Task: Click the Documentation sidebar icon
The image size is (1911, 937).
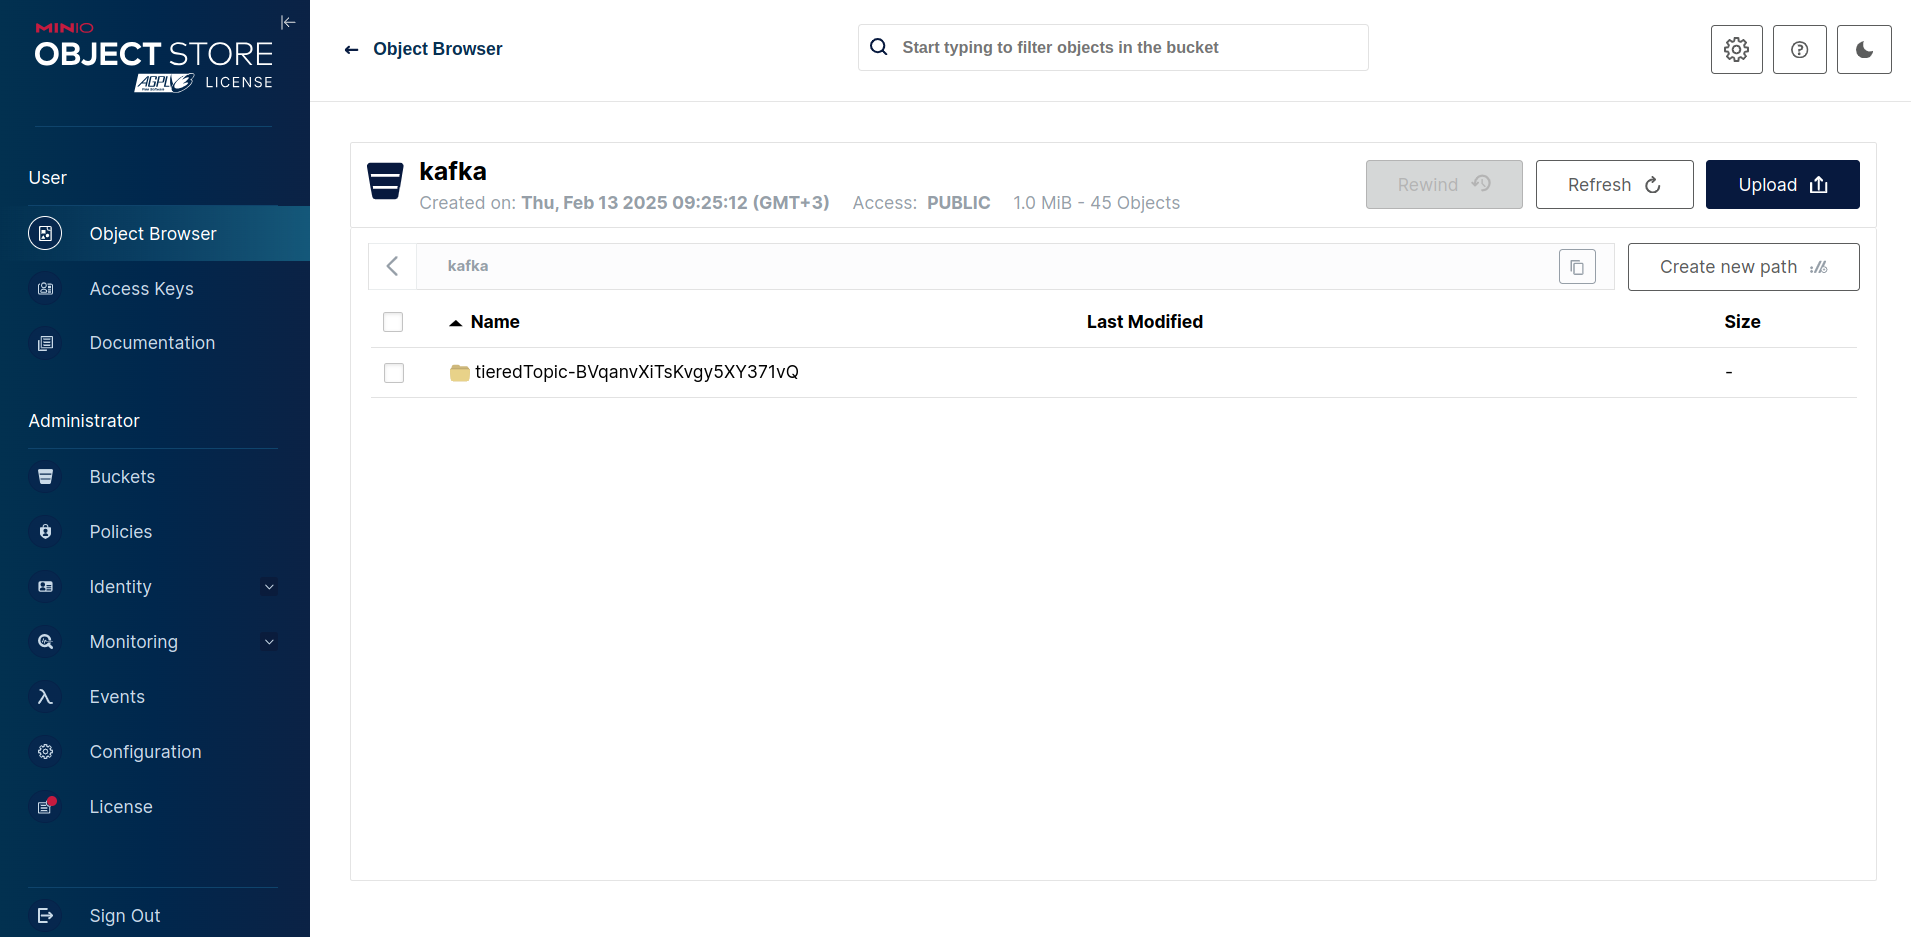Action: pos(45,343)
